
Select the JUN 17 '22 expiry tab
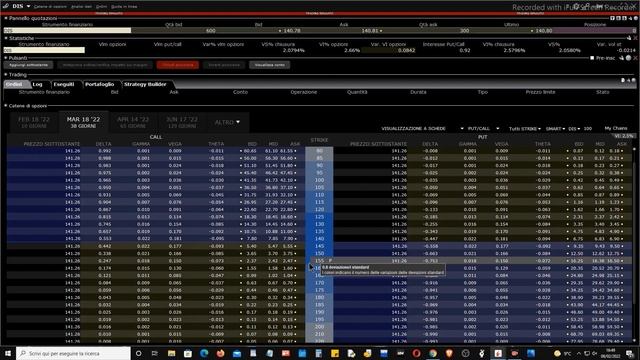pos(182,122)
